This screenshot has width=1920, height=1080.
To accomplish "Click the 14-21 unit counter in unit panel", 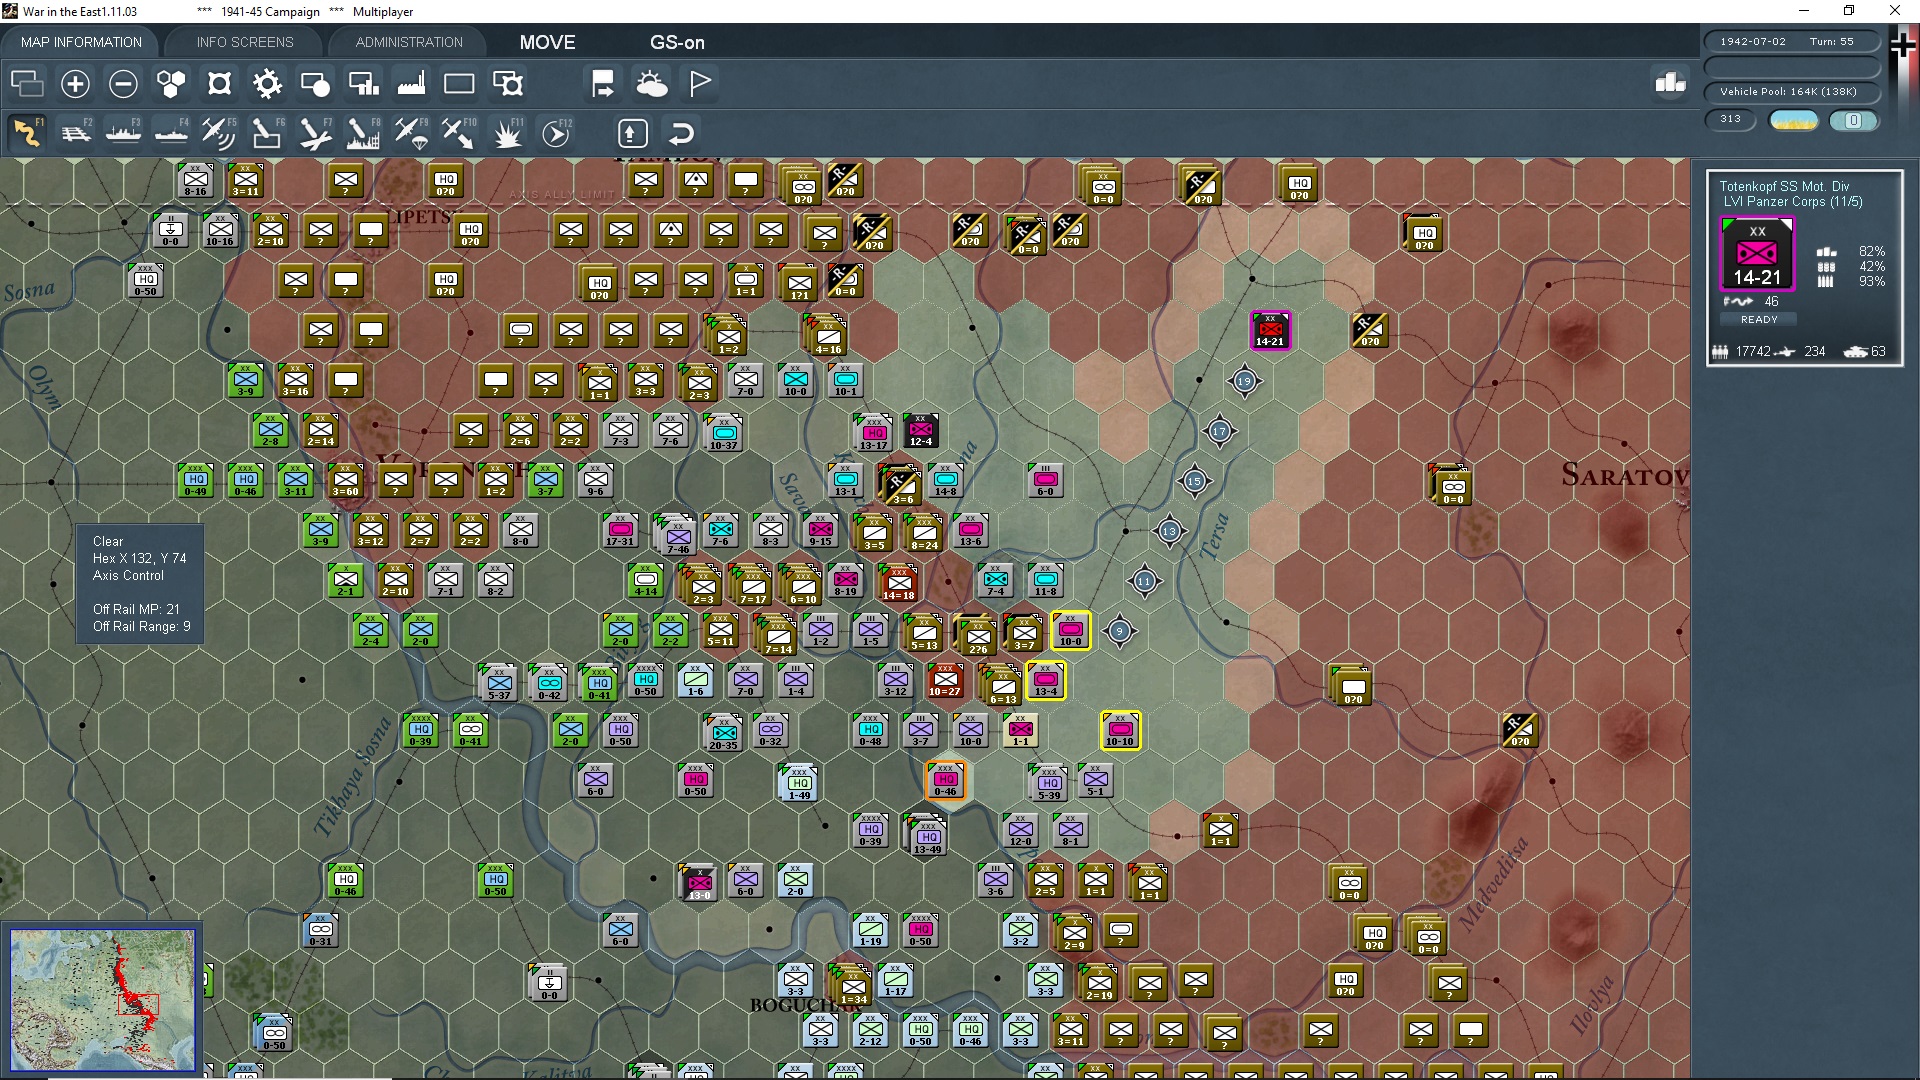I will [x=1757, y=254].
